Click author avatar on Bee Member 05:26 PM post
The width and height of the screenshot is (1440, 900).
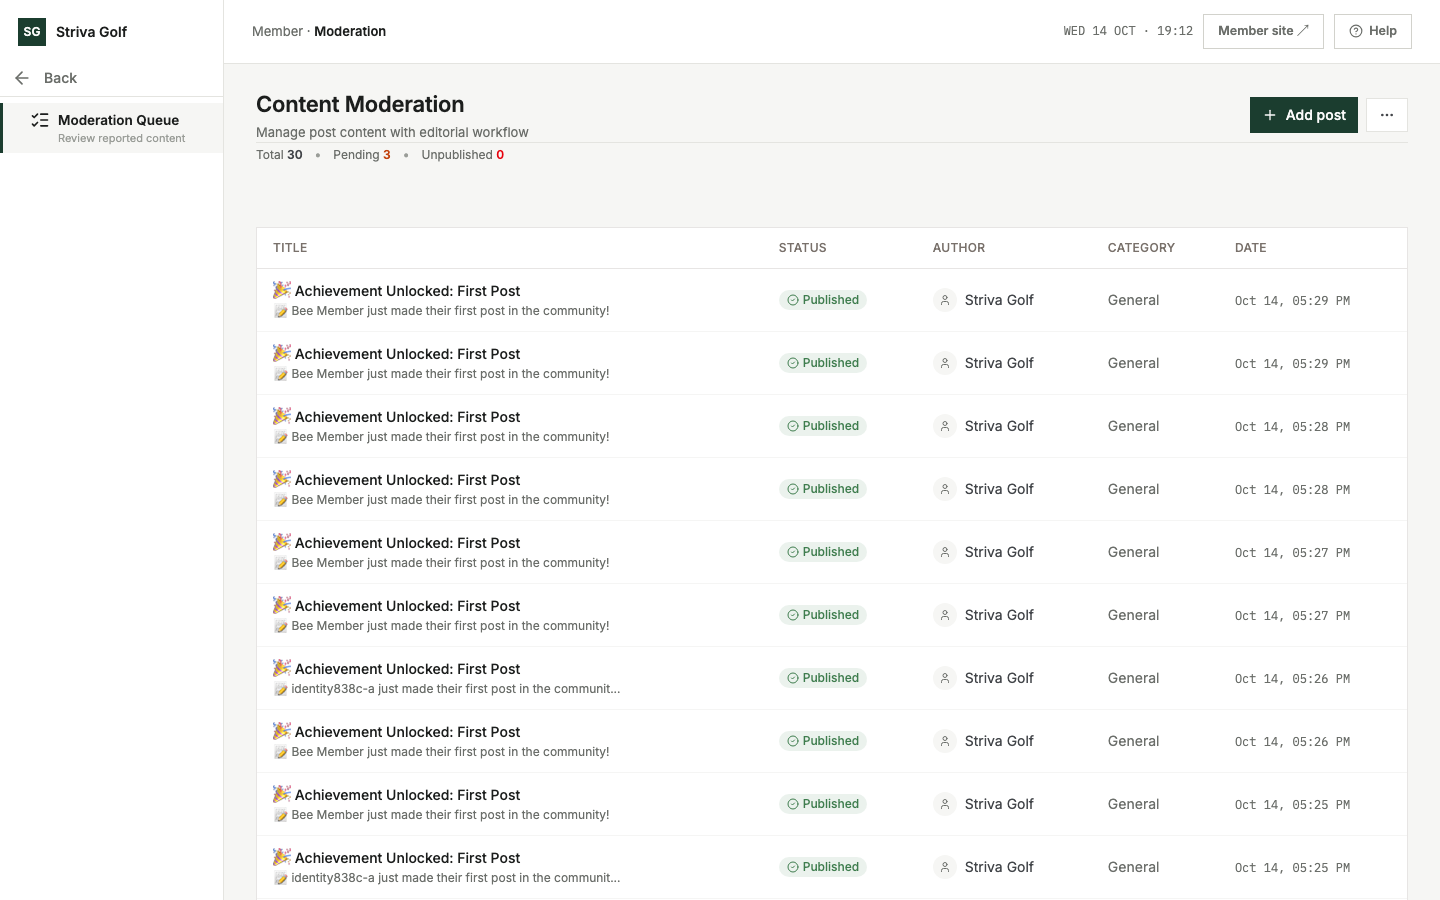tap(945, 741)
